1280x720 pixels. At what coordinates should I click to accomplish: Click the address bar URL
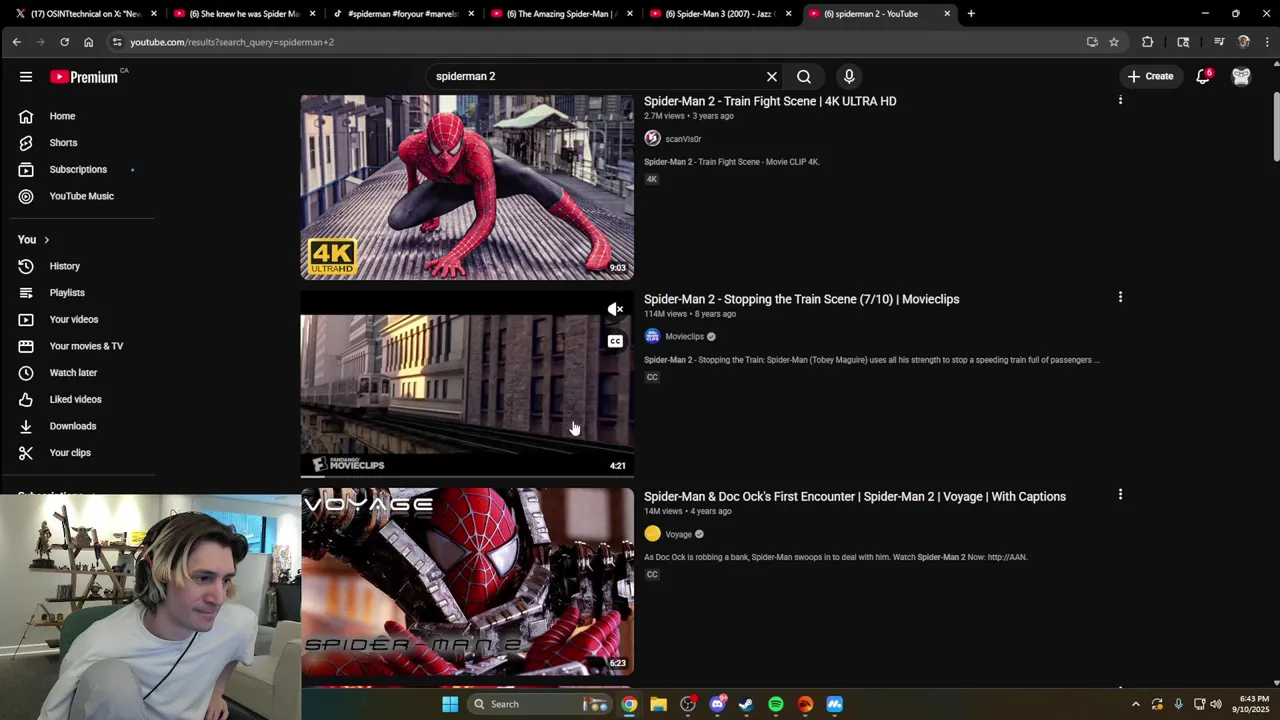[x=232, y=42]
